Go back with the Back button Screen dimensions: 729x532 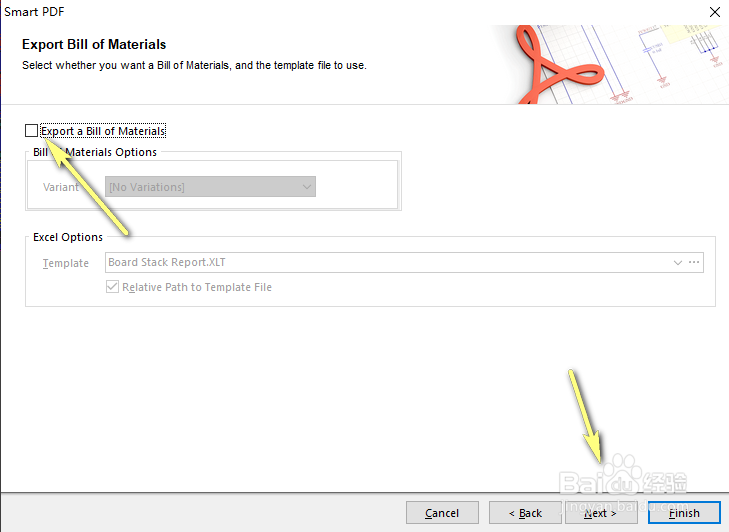coord(525,513)
